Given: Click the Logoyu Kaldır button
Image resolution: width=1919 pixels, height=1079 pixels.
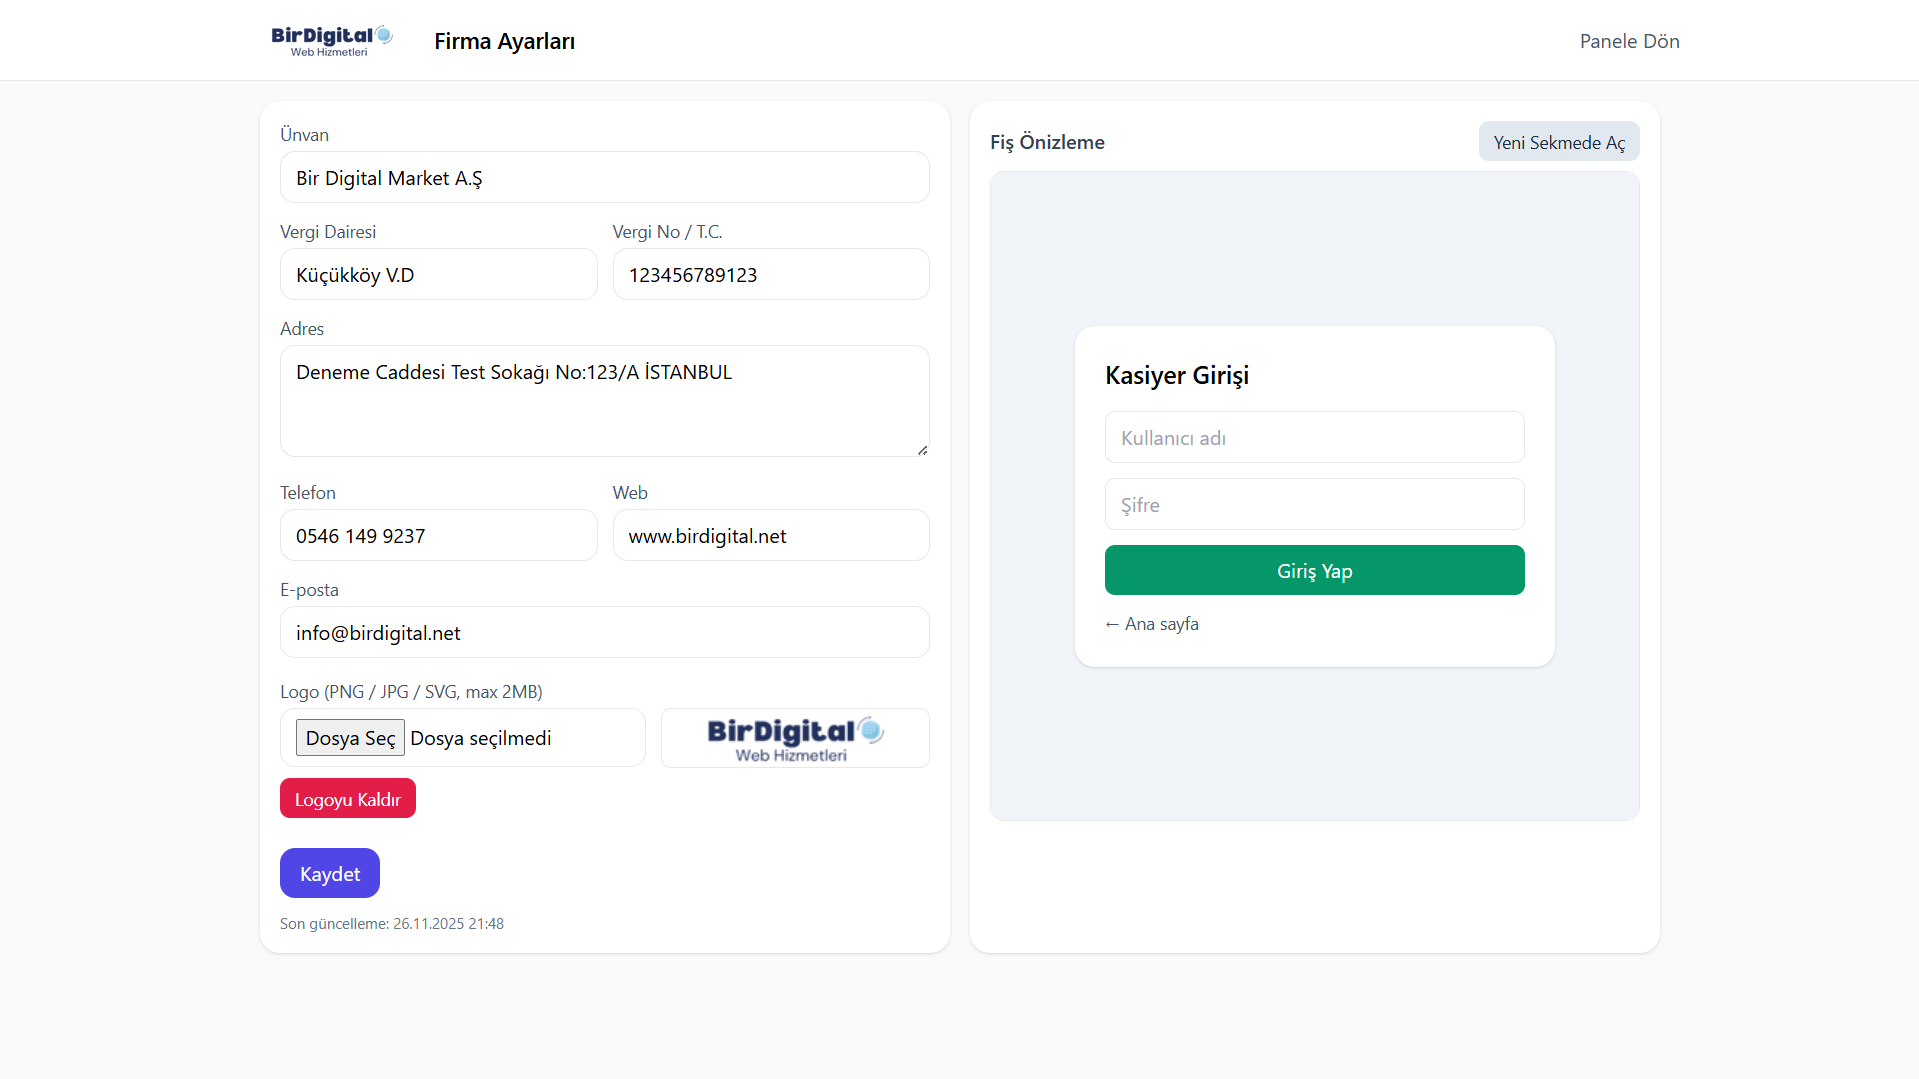Looking at the screenshot, I should 347,799.
